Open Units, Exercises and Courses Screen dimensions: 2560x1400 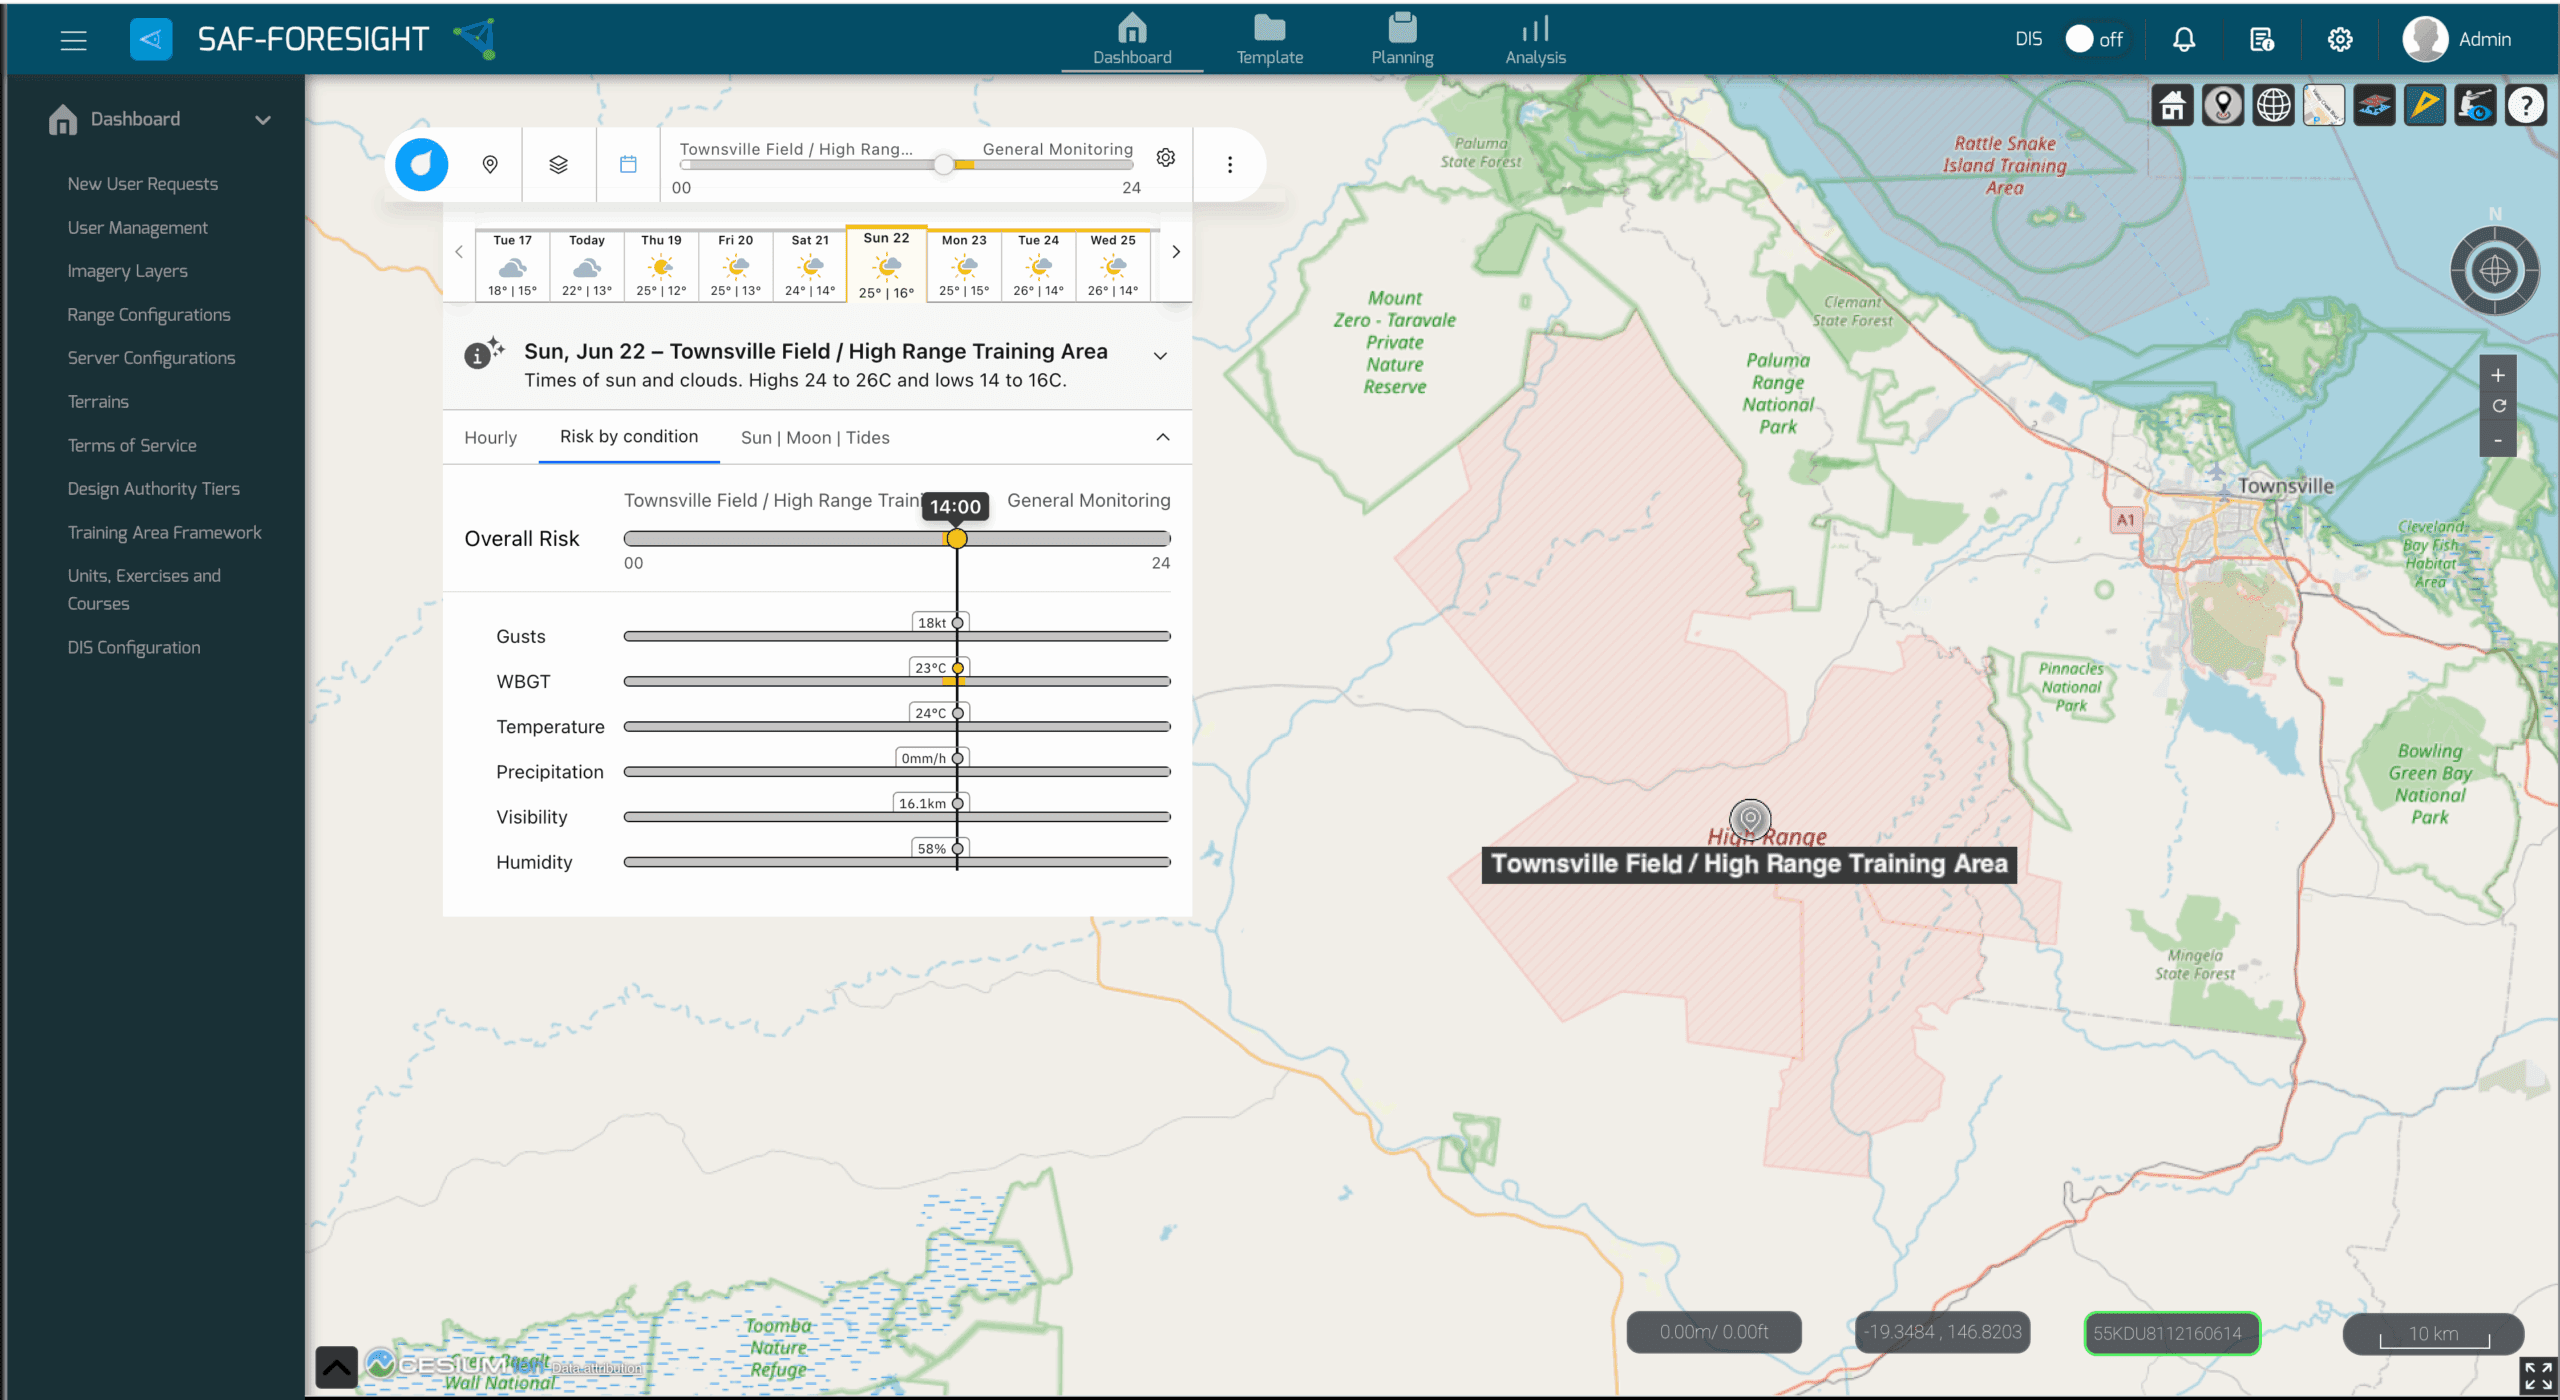(x=144, y=590)
